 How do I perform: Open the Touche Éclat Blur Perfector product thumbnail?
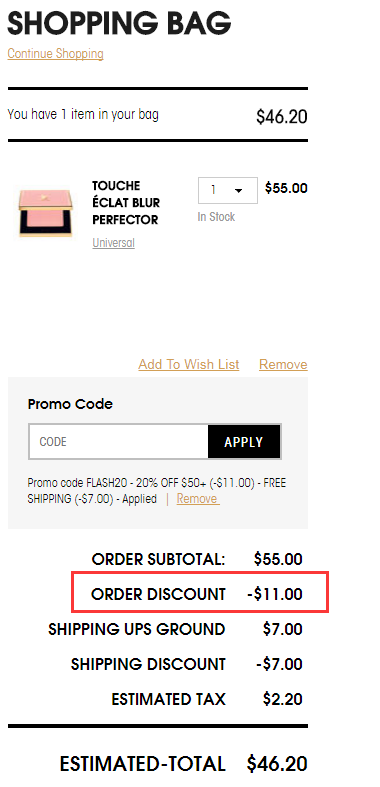(46, 212)
